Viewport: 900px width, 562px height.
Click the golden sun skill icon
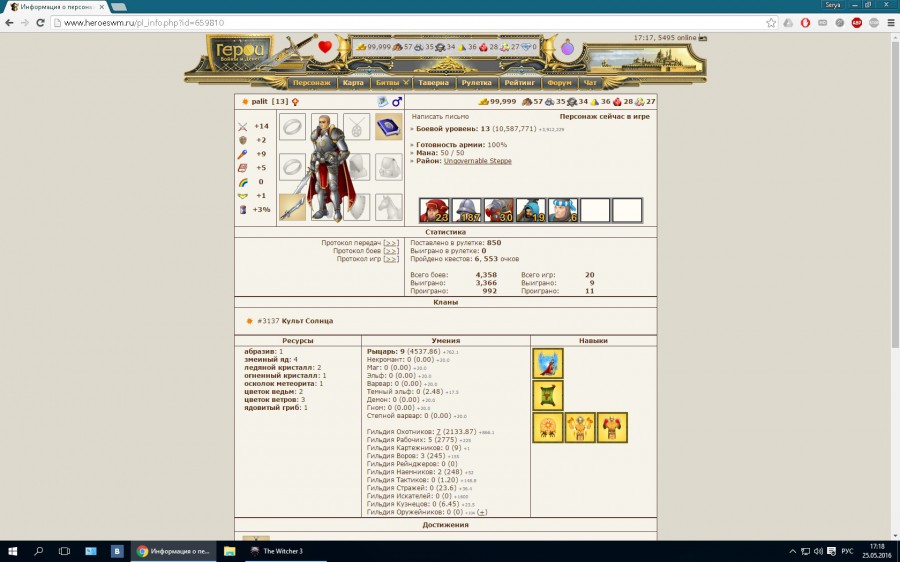click(548, 428)
